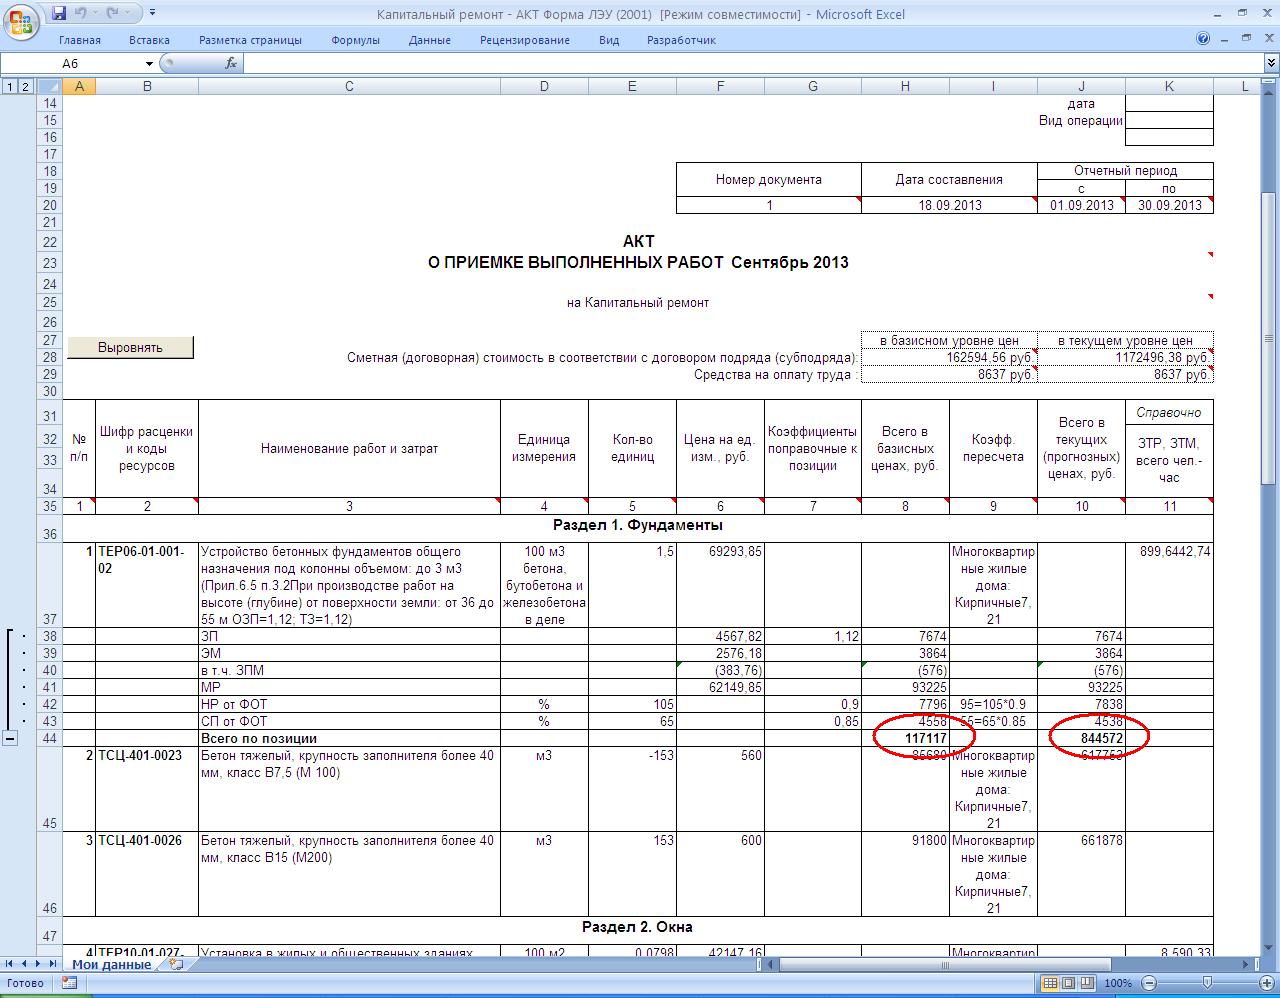Click the Insert Function fx icon
Image resolution: width=1280 pixels, height=998 pixels.
click(231, 63)
